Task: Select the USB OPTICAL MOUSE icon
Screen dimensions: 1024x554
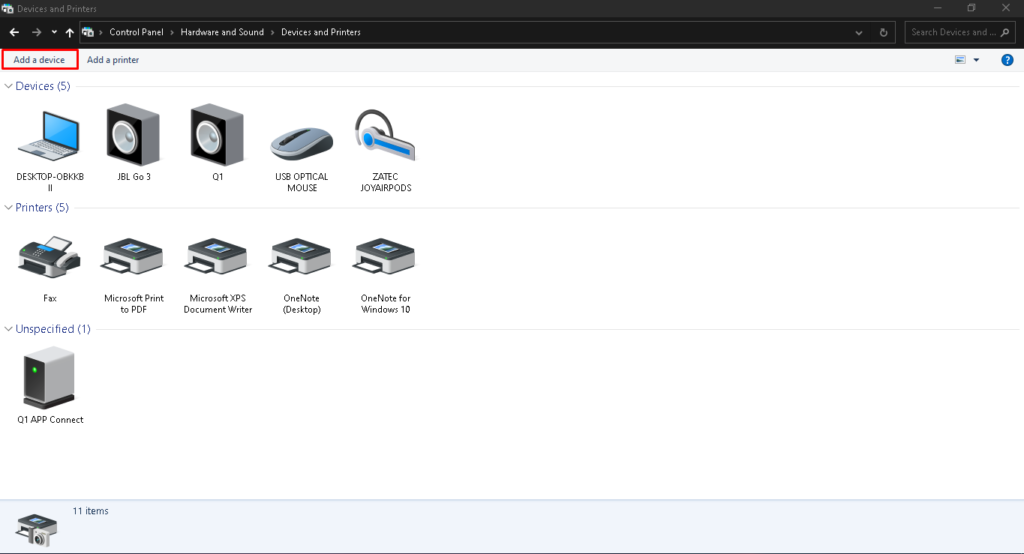Action: tap(302, 144)
